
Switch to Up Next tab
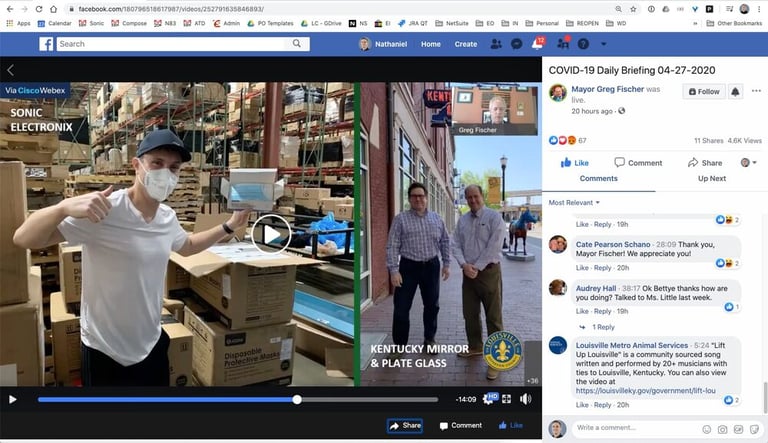712,179
